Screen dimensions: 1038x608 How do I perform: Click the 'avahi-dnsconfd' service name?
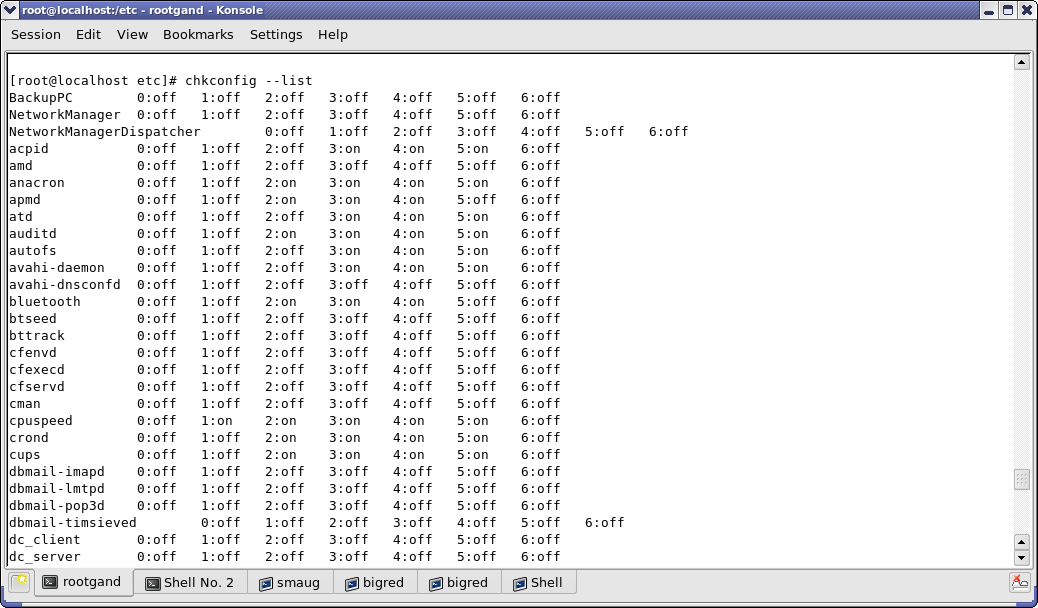[64, 285]
